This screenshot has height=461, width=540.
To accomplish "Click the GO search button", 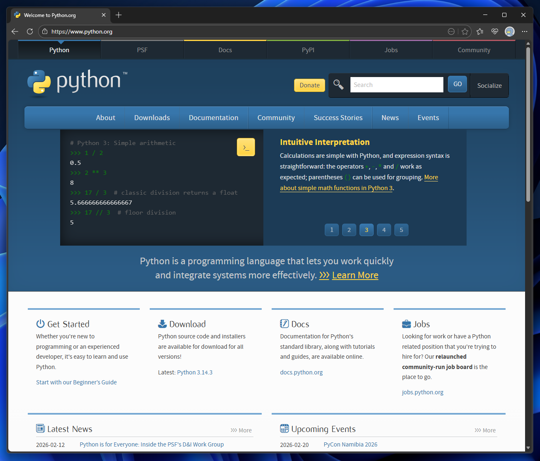I will pyautogui.click(x=457, y=84).
